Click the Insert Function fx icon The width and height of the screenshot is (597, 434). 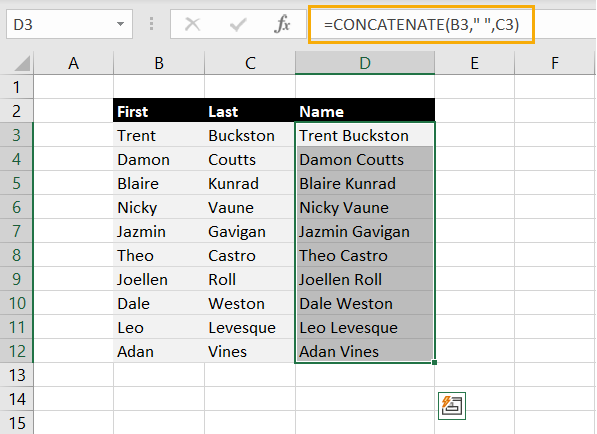[x=282, y=24]
